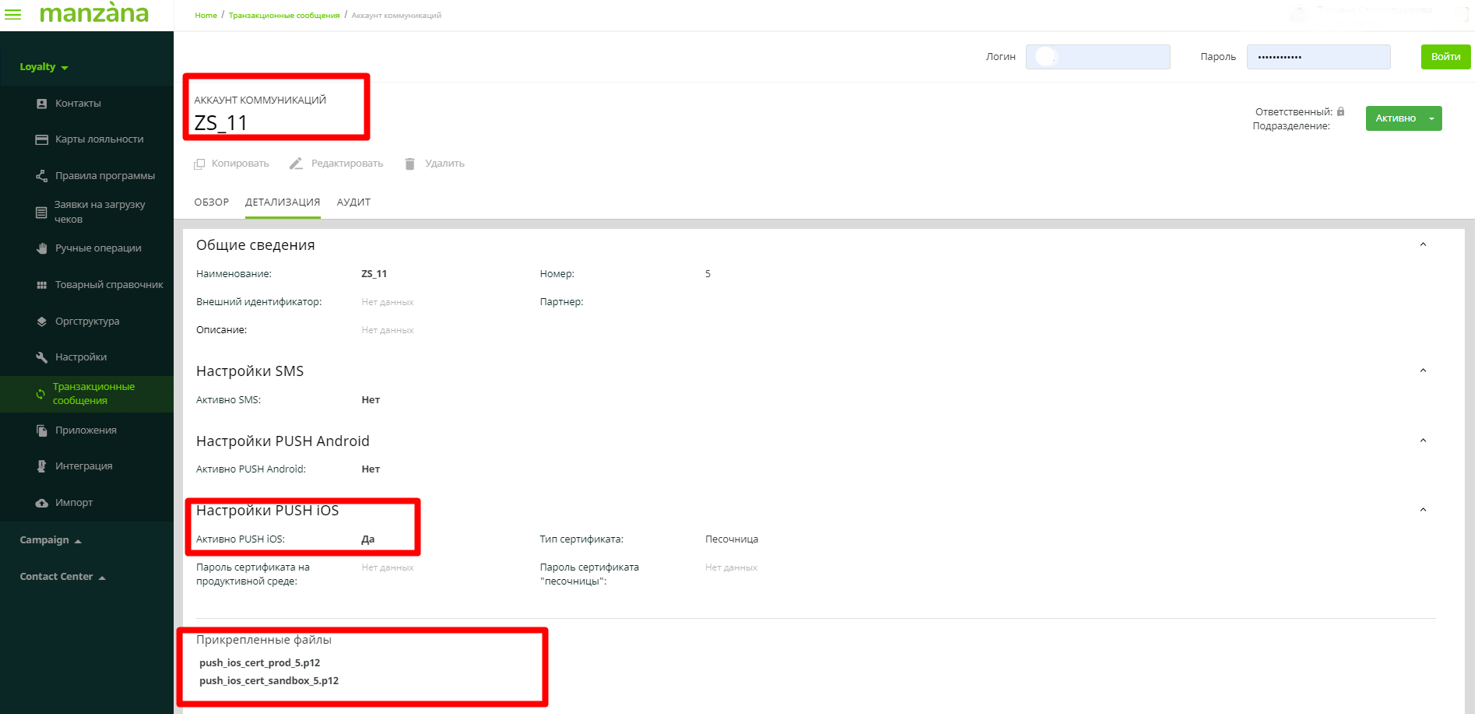The image size is (1475, 714).
Task: Collapse the Общие сведения section
Action: click(x=1423, y=245)
